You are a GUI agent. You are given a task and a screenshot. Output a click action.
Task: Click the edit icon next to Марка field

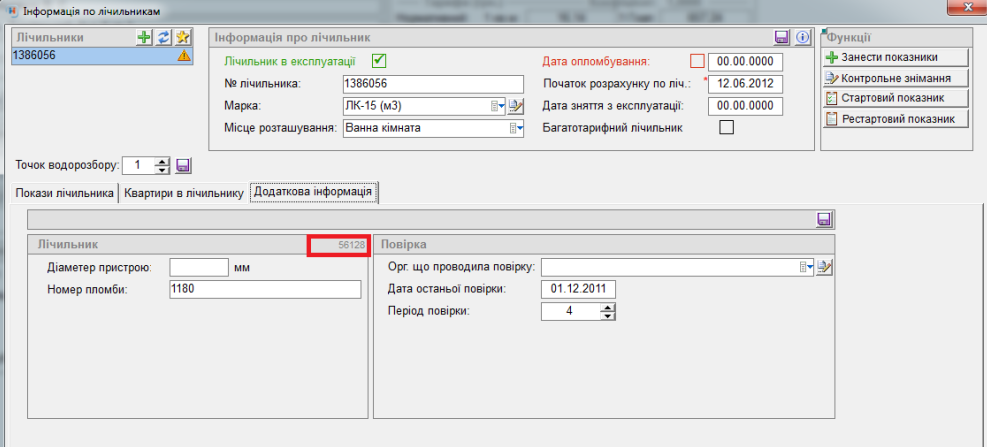516,106
